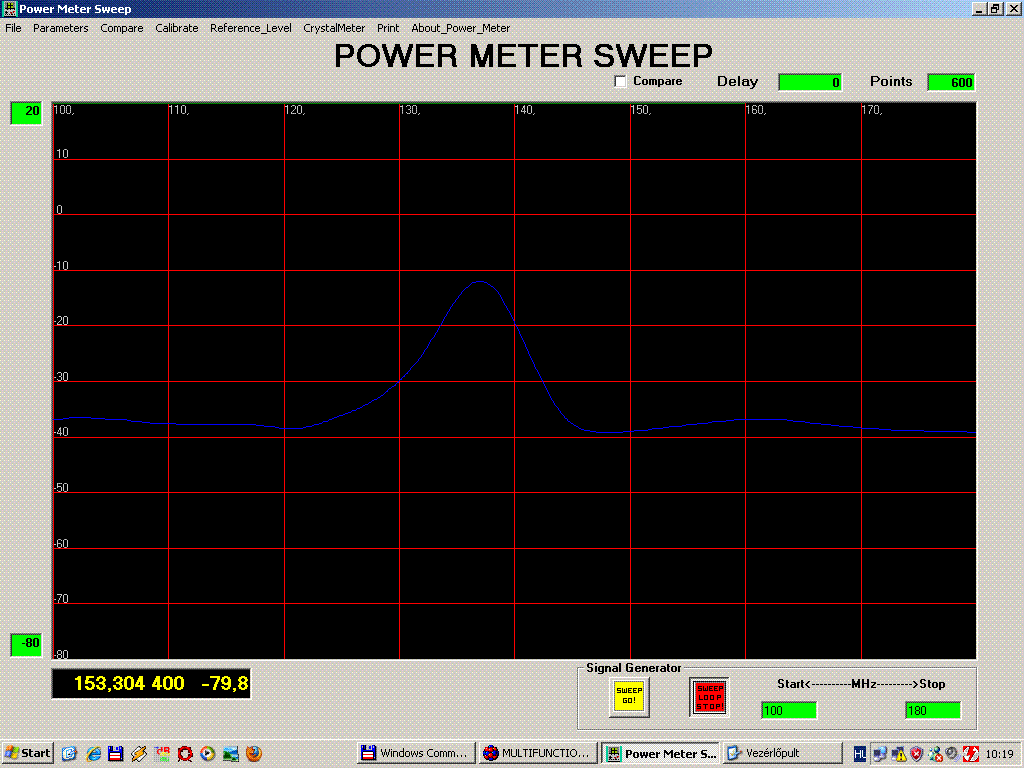1024x768 pixels.
Task: Click the Stop frequency field showing 180
Action: point(933,711)
